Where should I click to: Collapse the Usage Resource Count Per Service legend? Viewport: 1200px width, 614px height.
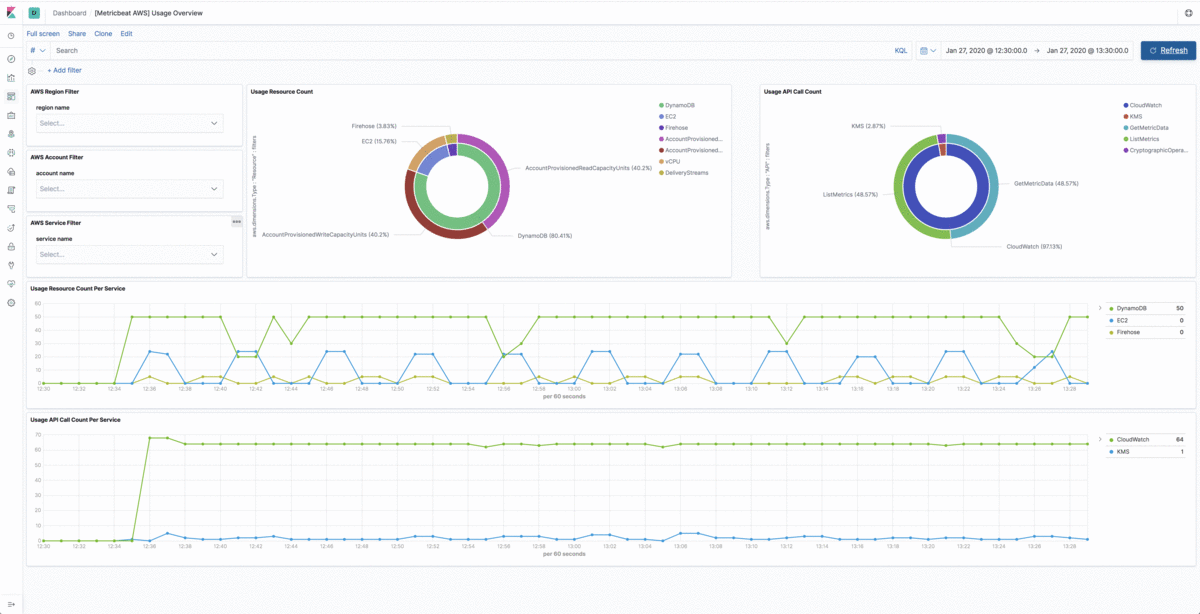coord(1100,308)
